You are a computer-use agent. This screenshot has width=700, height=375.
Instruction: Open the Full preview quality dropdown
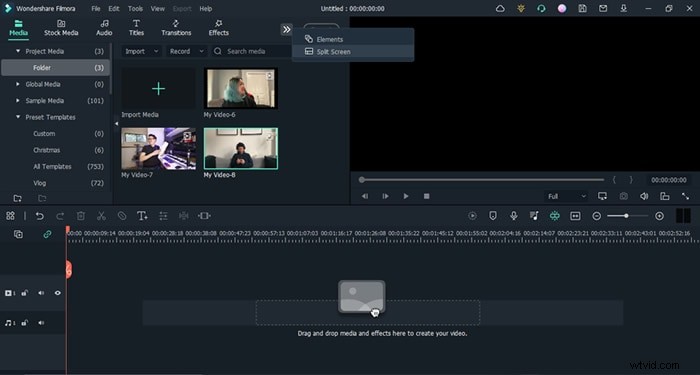tap(566, 196)
